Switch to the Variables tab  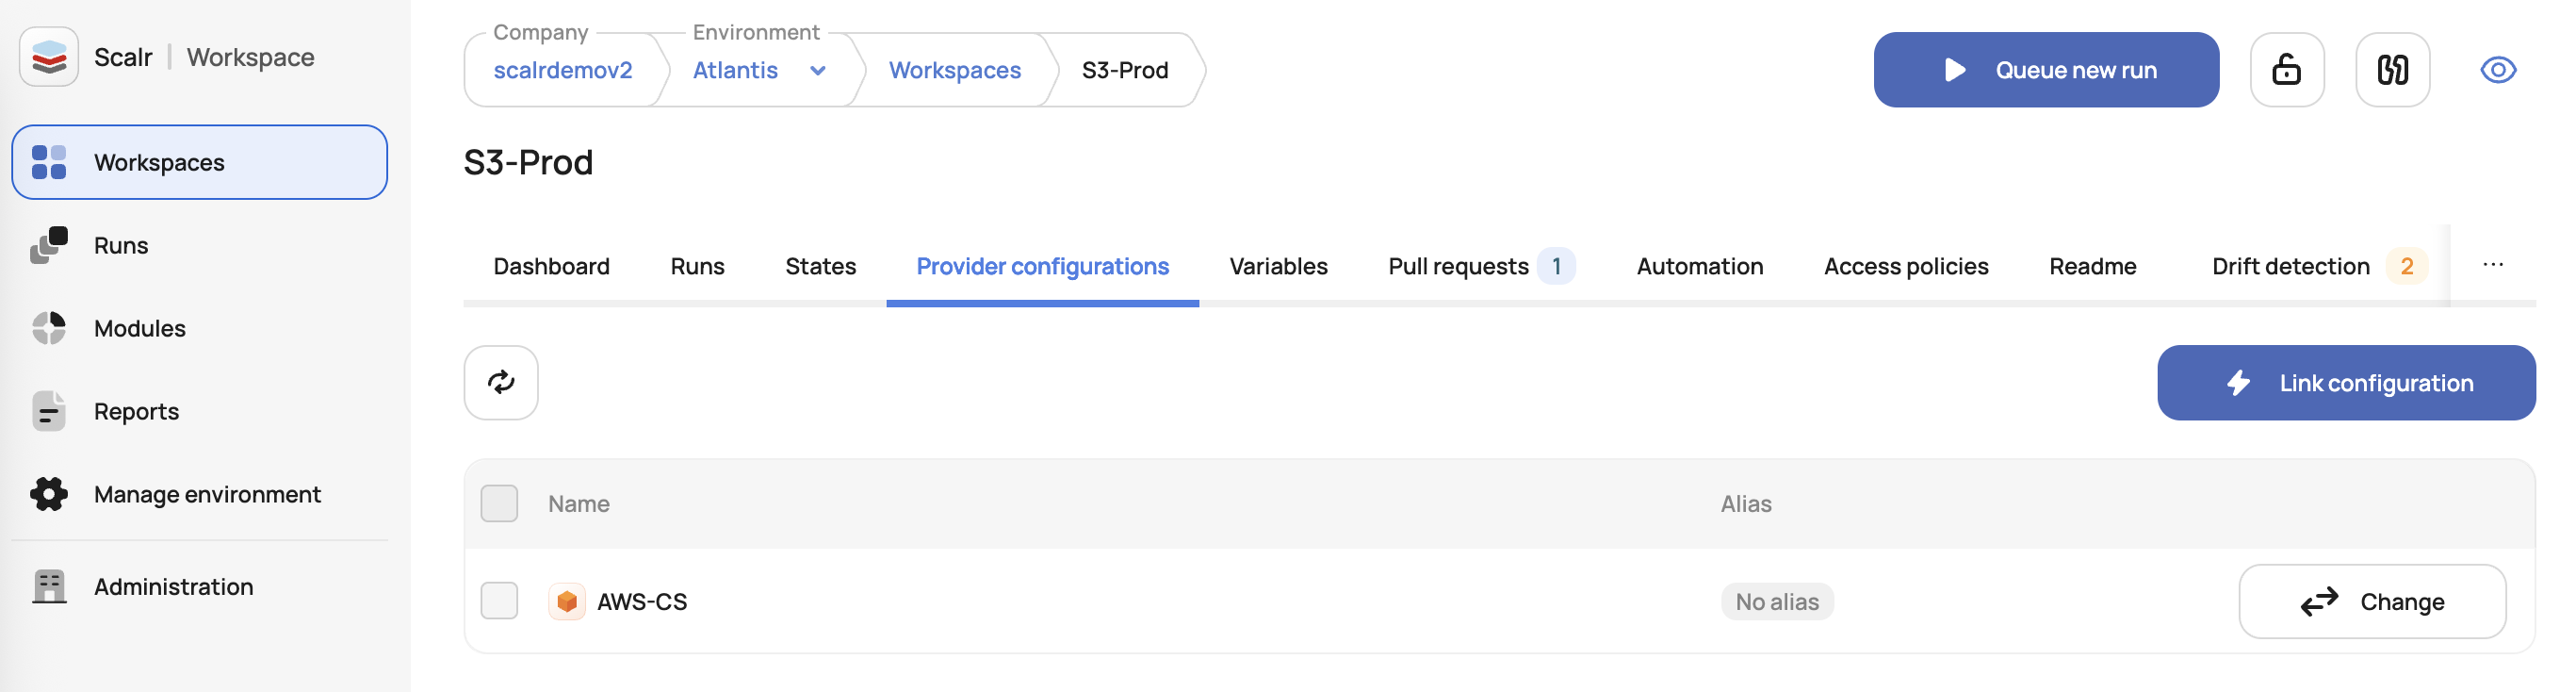point(1278,266)
